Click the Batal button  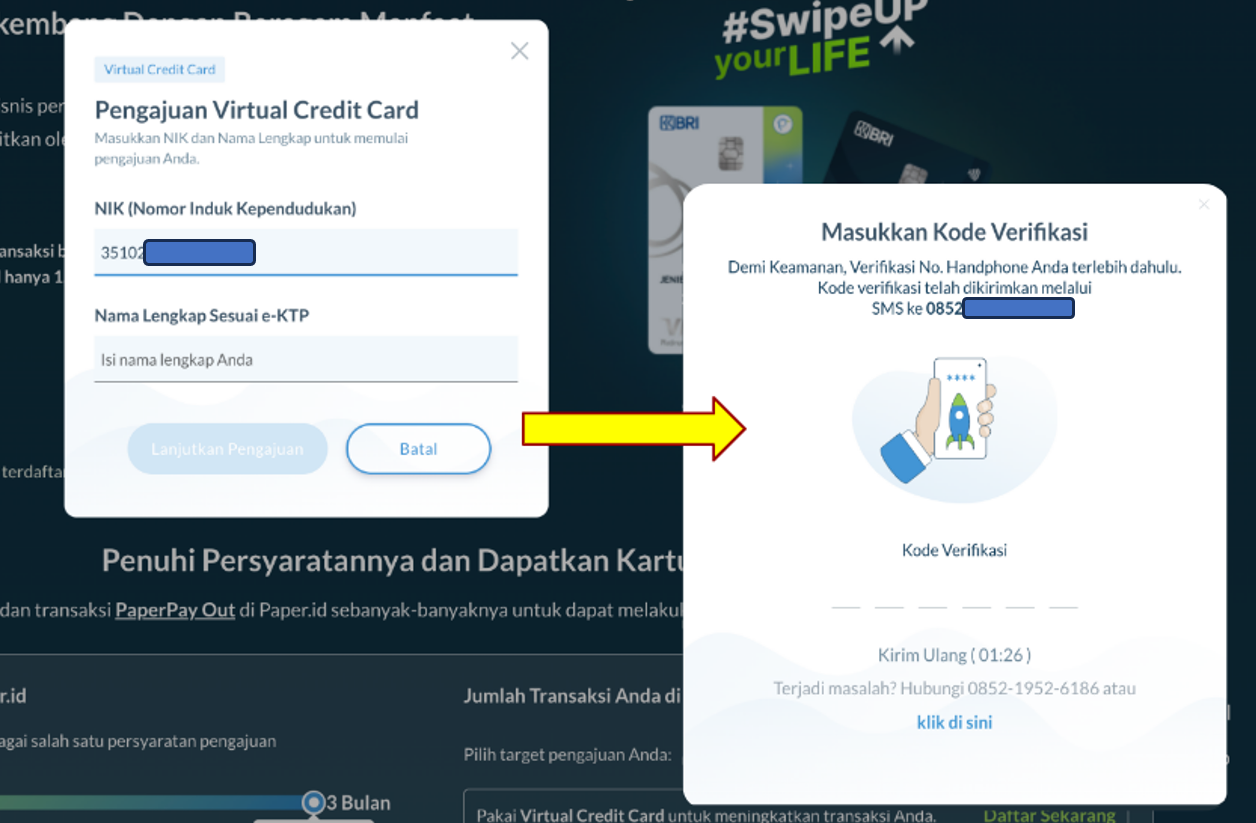point(418,449)
